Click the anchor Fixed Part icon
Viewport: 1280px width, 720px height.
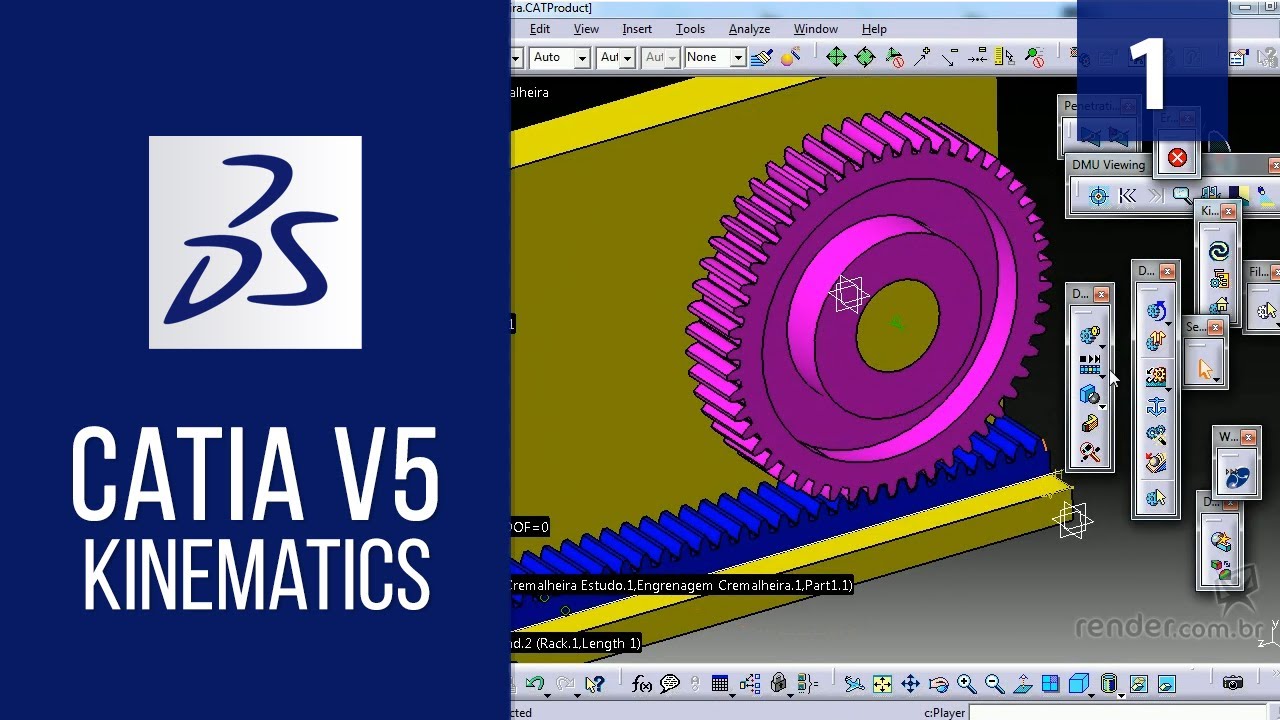(x=1156, y=406)
